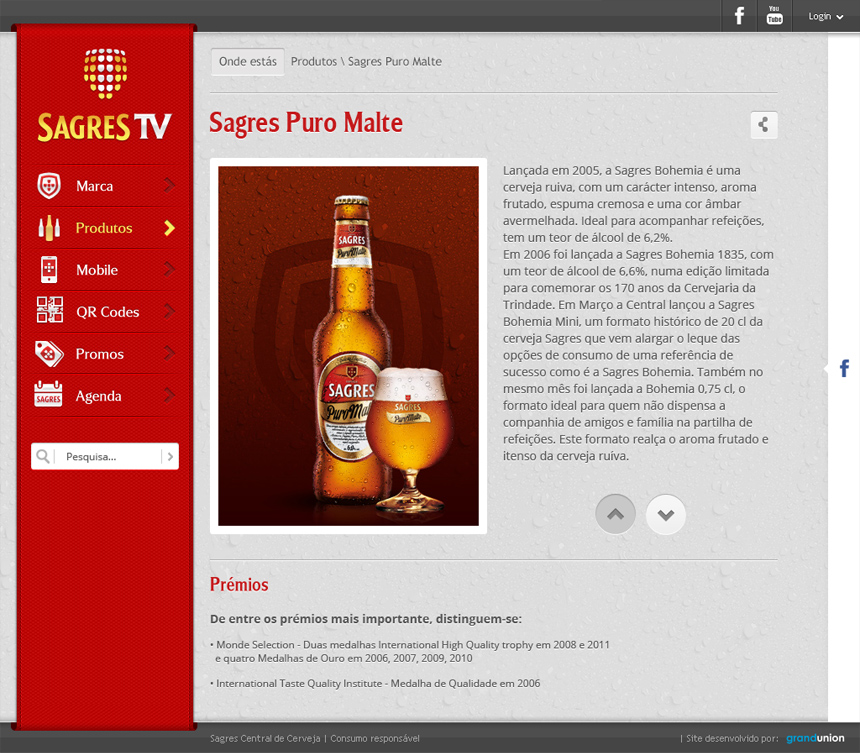Submit search with the arrow button

click(x=171, y=456)
